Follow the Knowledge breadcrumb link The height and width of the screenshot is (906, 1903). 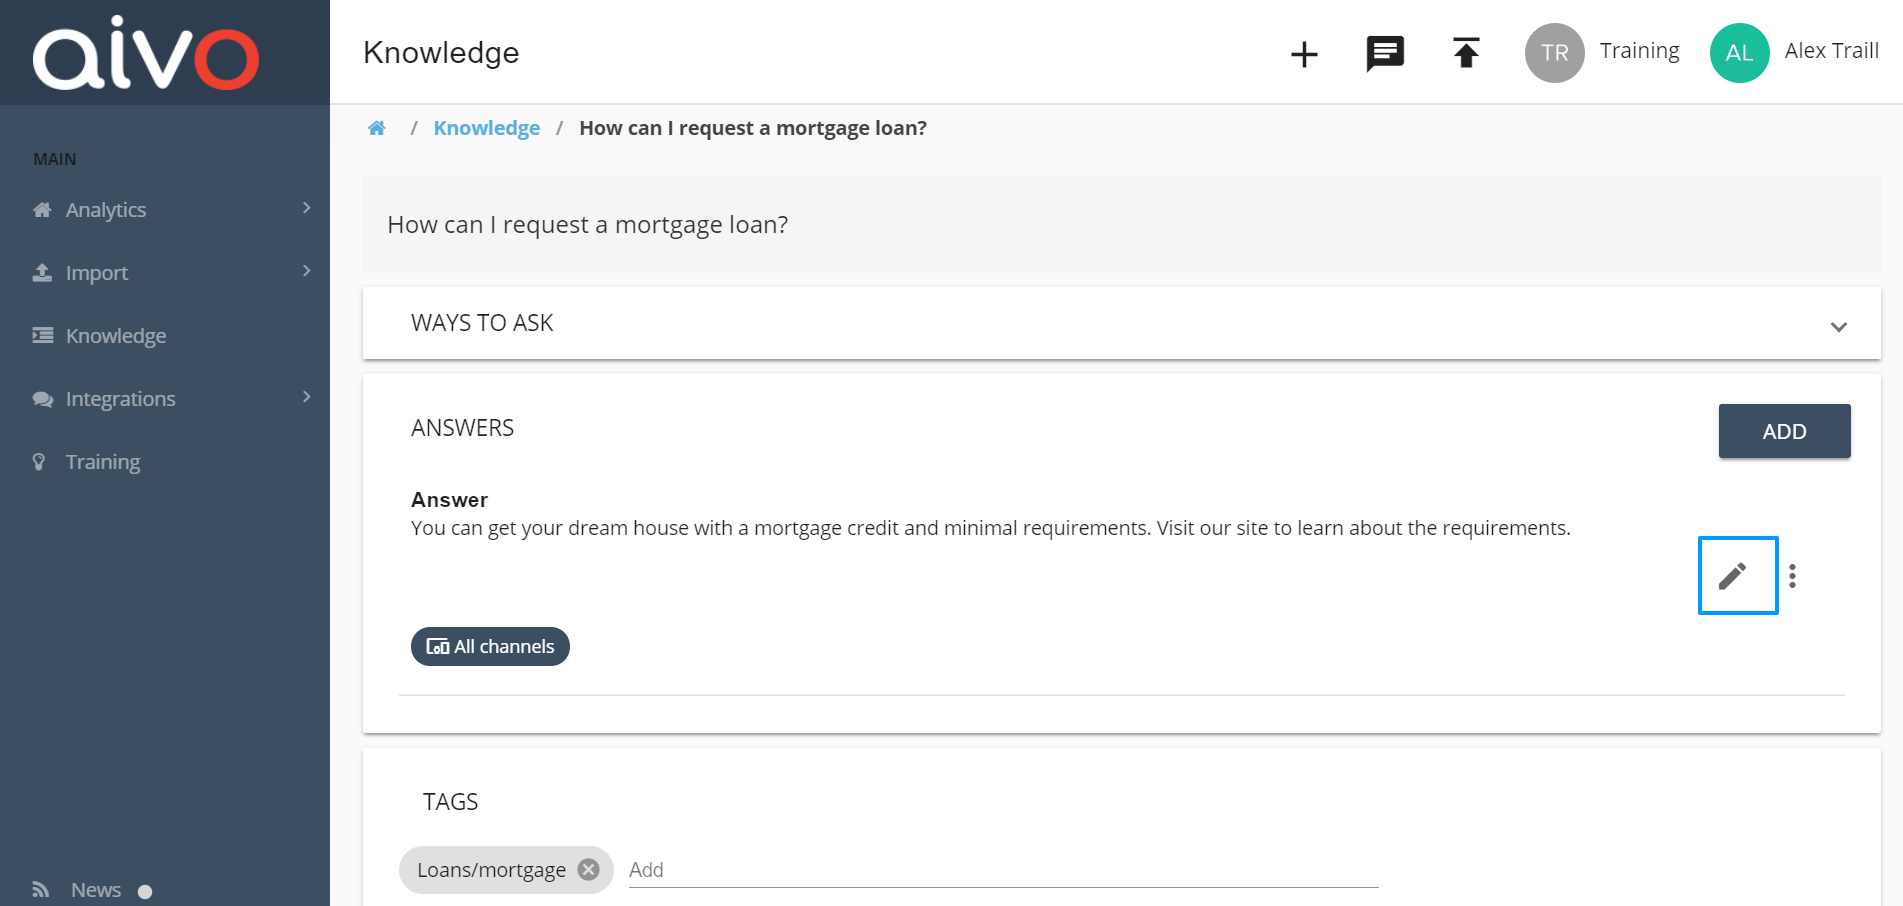pos(487,128)
